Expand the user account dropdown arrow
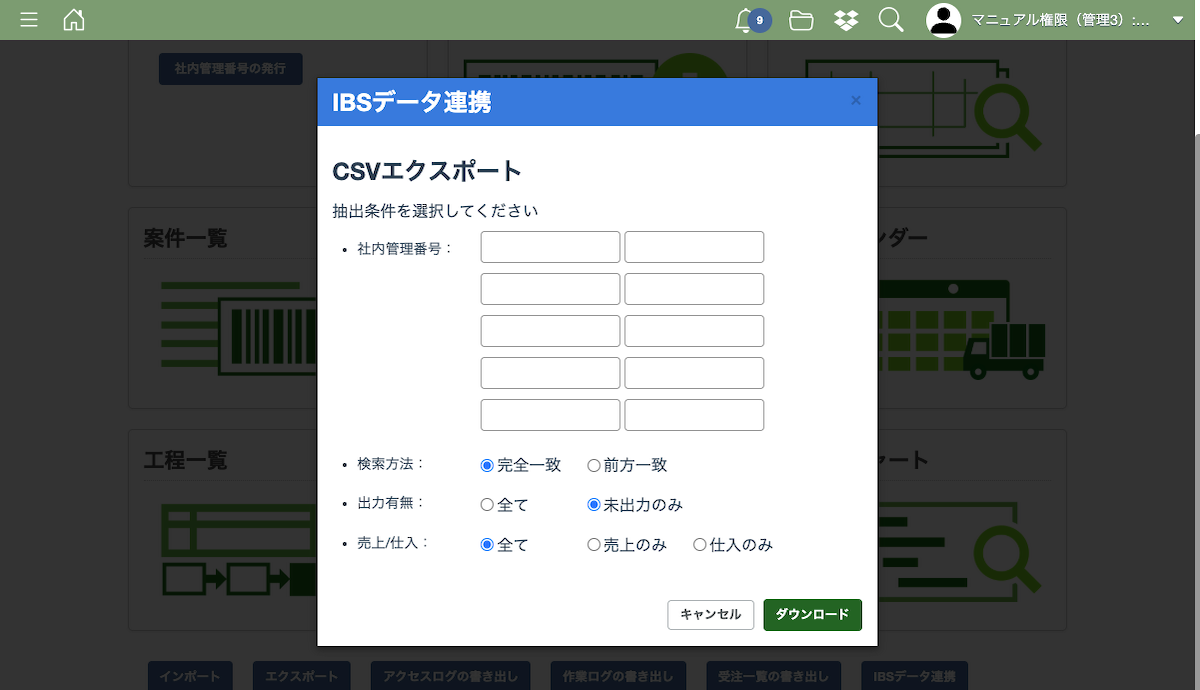This screenshot has height=690, width=1200. point(1177,20)
